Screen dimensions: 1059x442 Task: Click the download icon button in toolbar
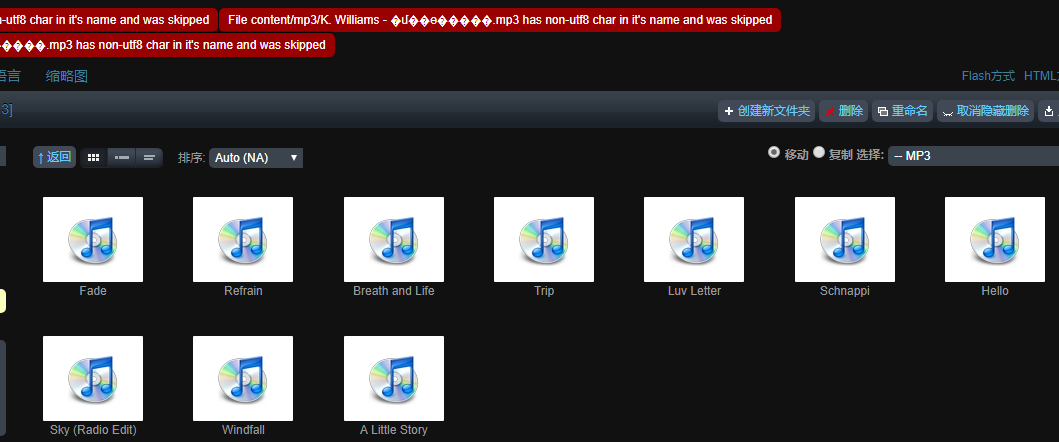(1048, 111)
